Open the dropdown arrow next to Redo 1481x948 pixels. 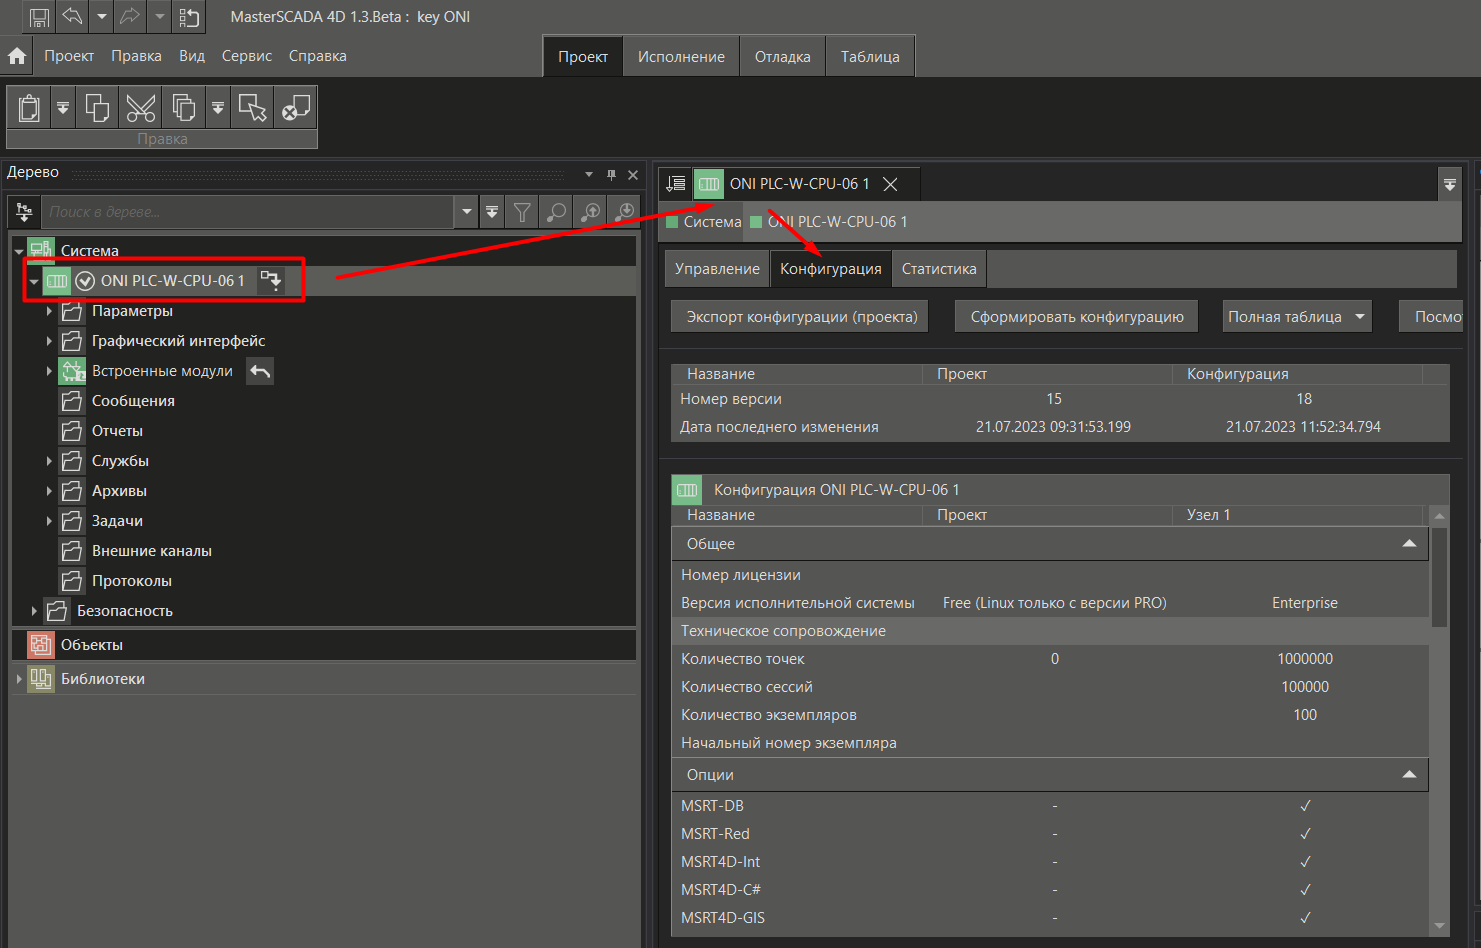[x=160, y=17]
